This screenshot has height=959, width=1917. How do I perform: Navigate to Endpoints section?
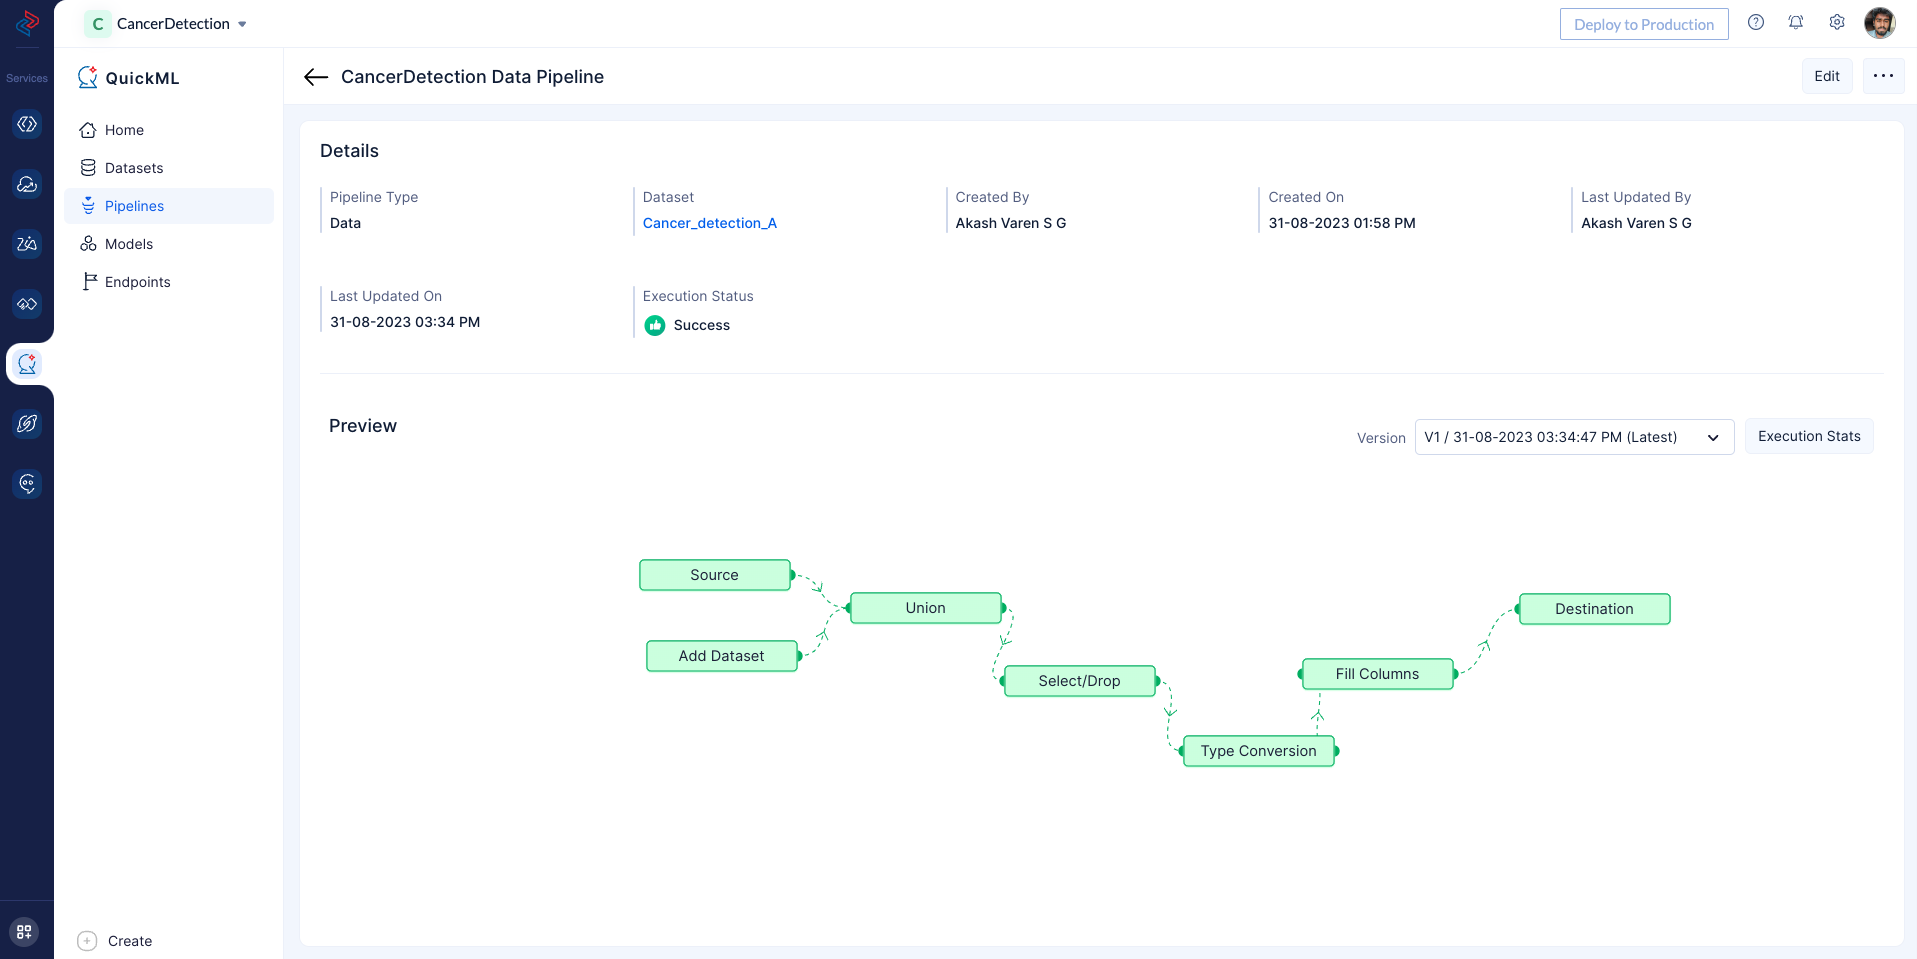pos(137,282)
